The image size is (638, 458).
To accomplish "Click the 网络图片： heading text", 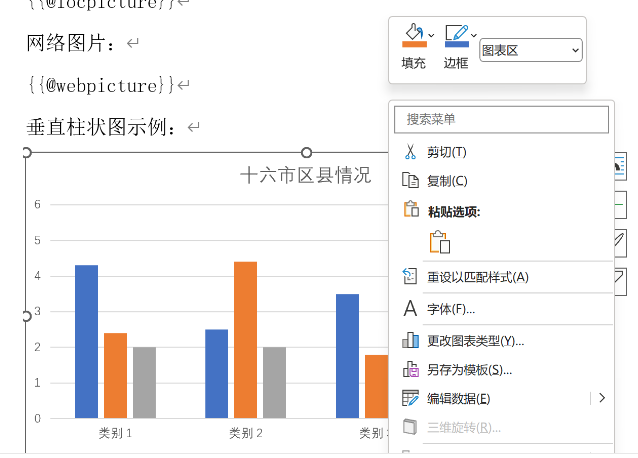I will (70, 43).
